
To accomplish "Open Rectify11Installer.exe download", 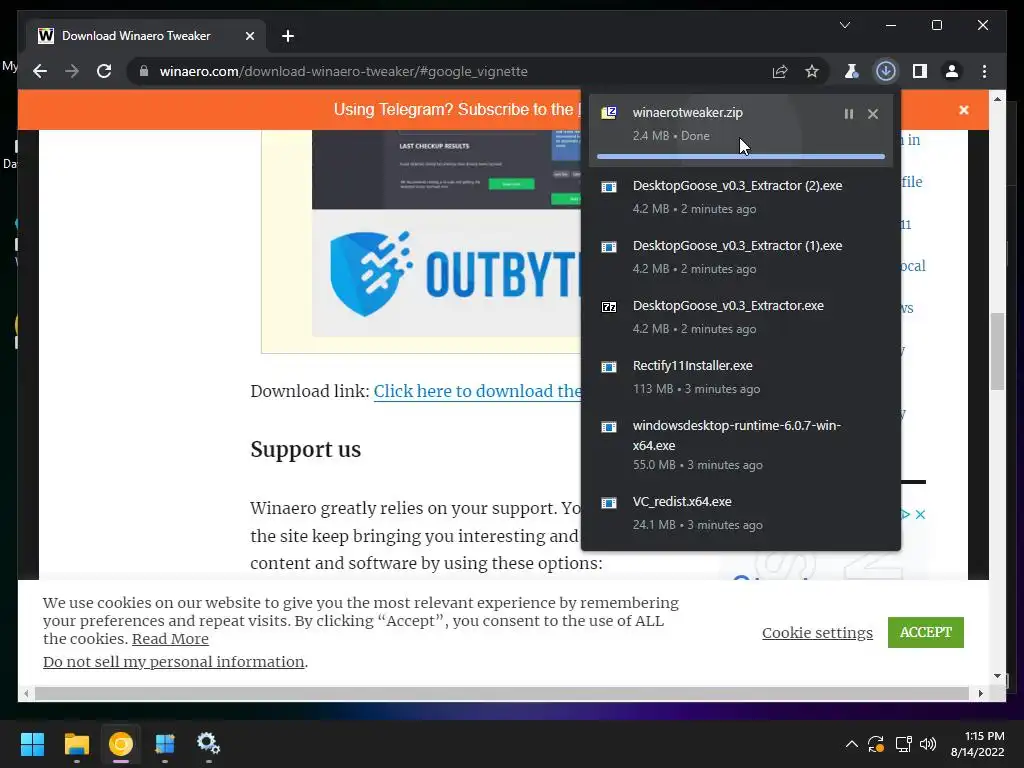I will pyautogui.click(x=741, y=377).
